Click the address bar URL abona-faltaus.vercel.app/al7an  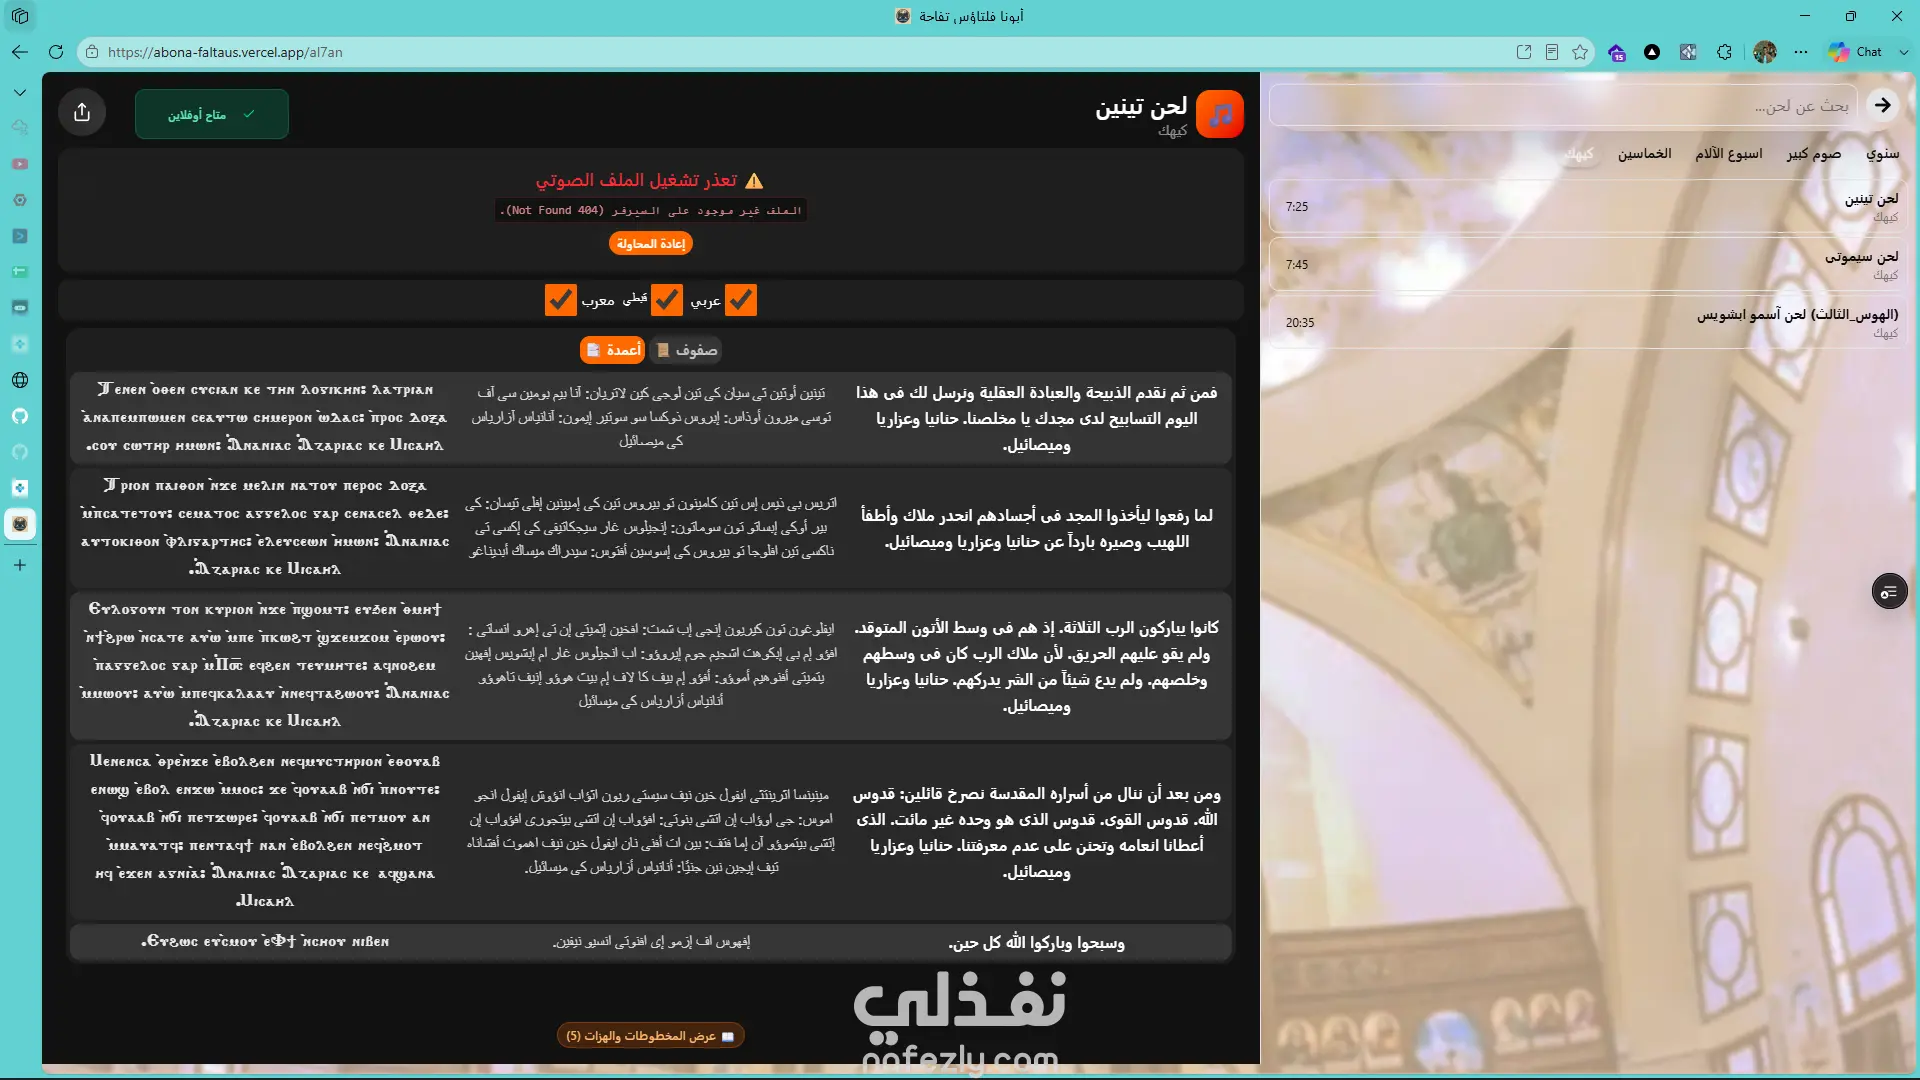point(225,52)
